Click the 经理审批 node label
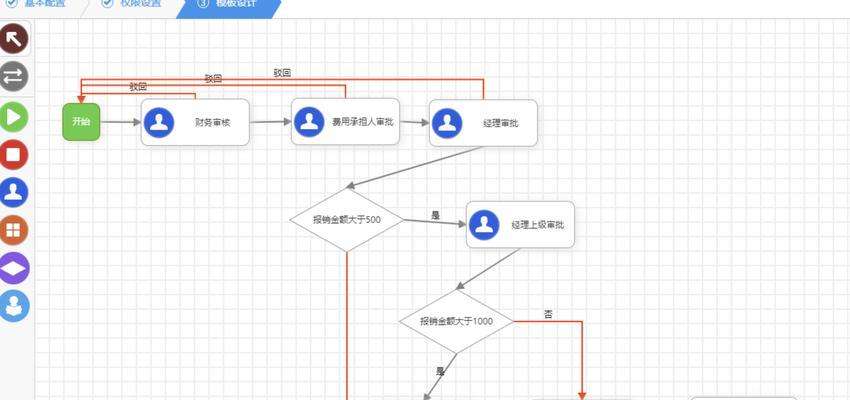This screenshot has height=400, width=850. [500, 124]
